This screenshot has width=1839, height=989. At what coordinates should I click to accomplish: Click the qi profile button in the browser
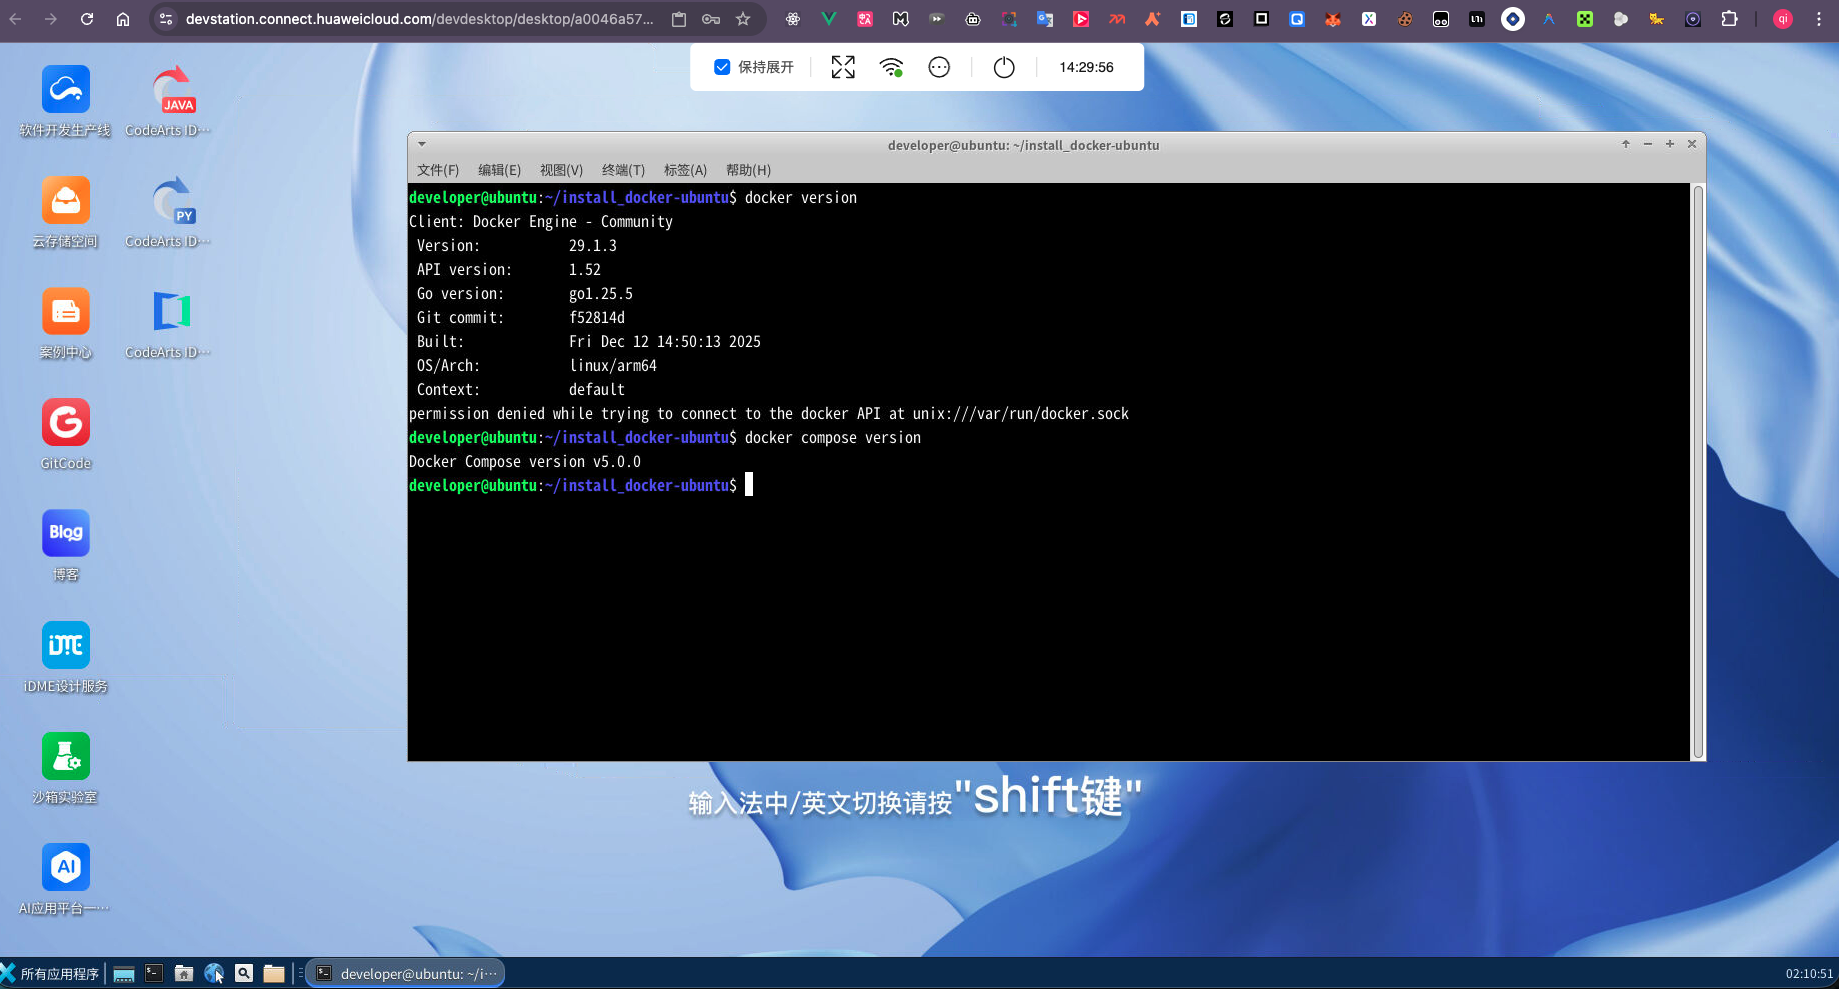coord(1782,19)
